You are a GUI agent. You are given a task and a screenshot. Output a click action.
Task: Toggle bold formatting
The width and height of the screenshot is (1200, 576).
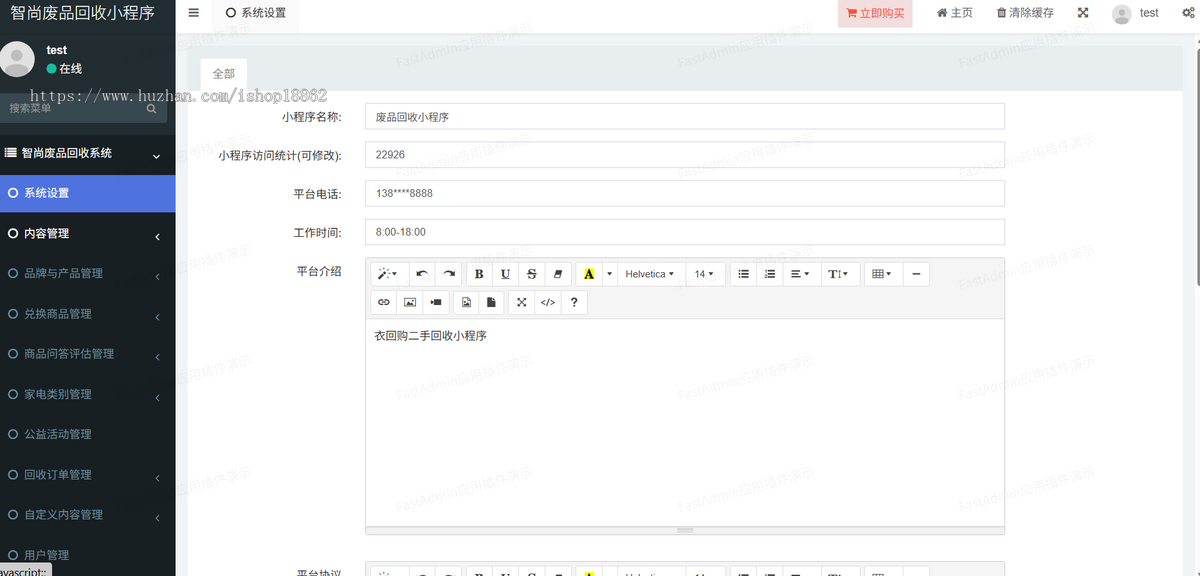[x=479, y=274]
